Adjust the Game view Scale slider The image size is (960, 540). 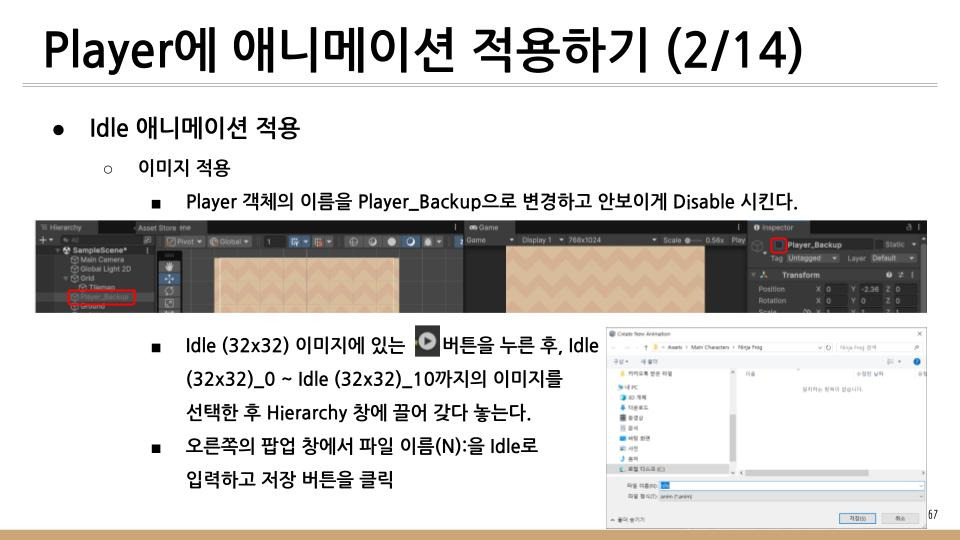[x=695, y=240]
